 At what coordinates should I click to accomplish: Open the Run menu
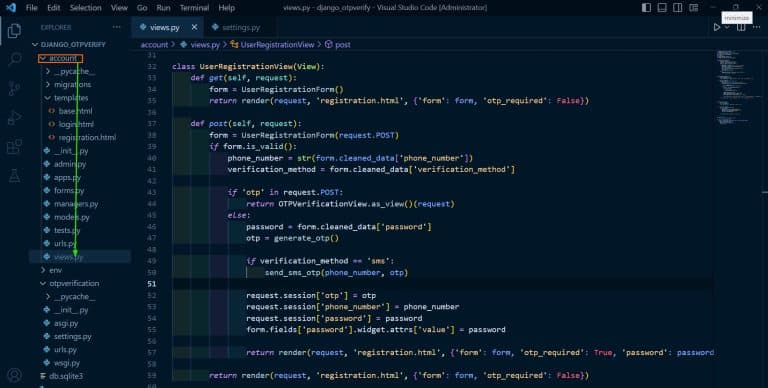click(163, 7)
